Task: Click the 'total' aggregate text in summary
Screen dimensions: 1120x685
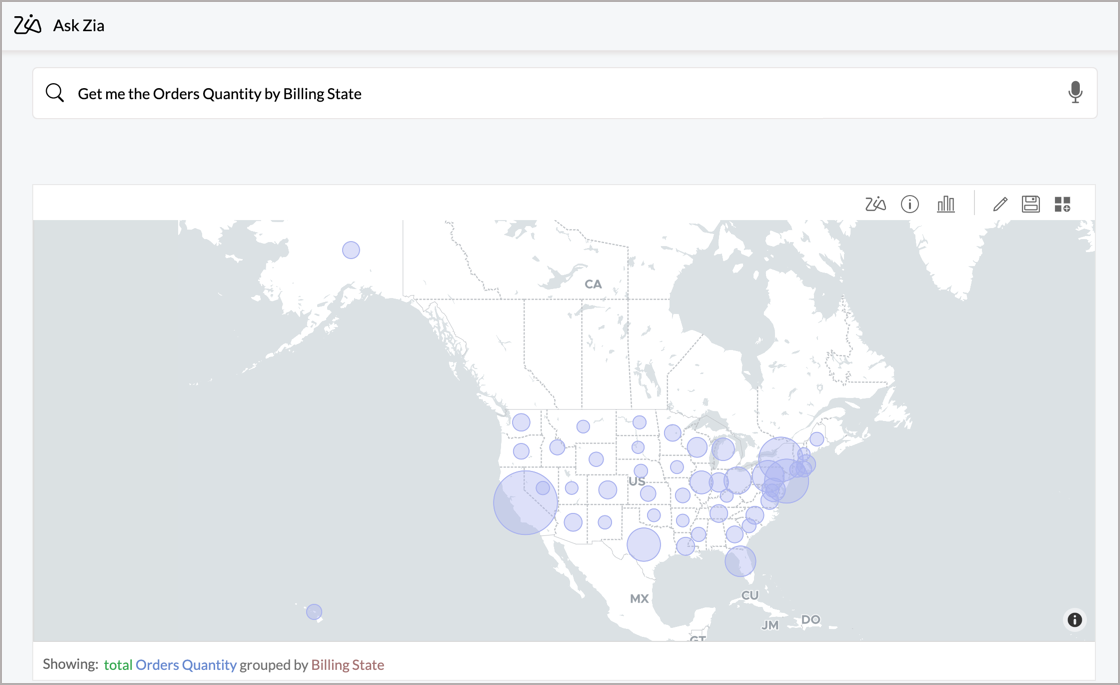Action: tap(118, 665)
